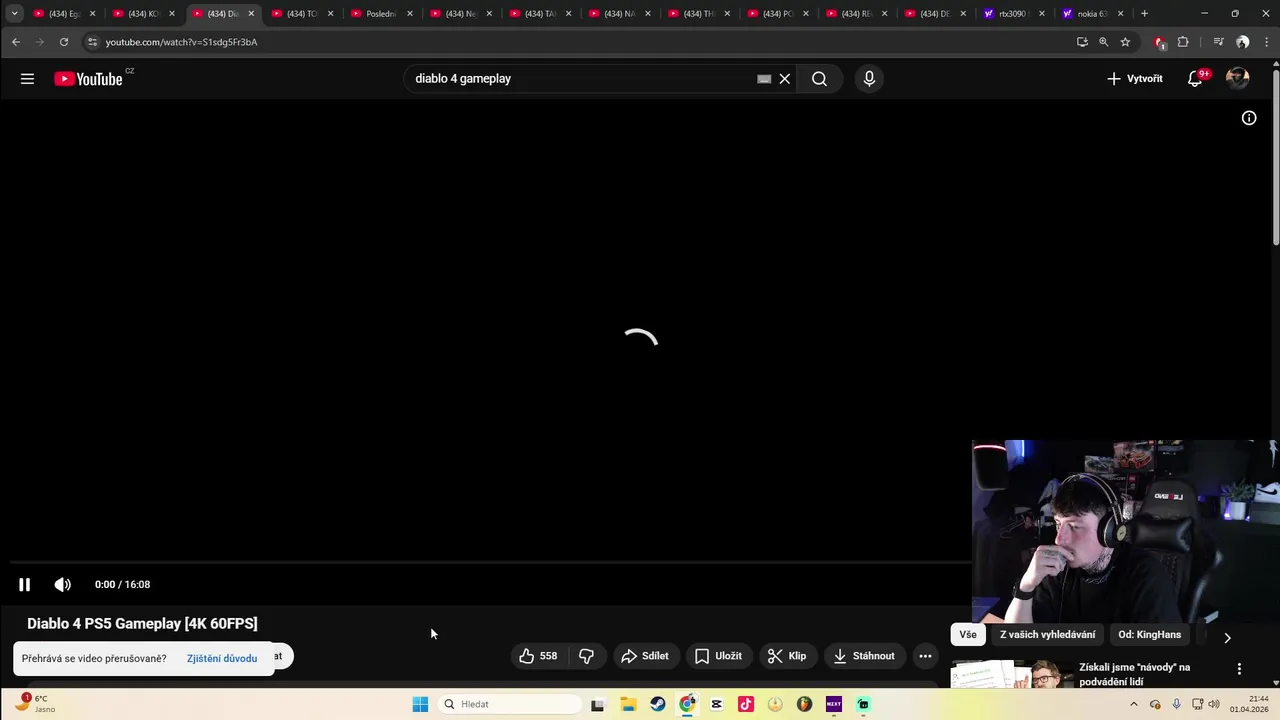Click the Vytvořit create button
Viewport: 1280px width, 720px height.
click(x=1135, y=79)
